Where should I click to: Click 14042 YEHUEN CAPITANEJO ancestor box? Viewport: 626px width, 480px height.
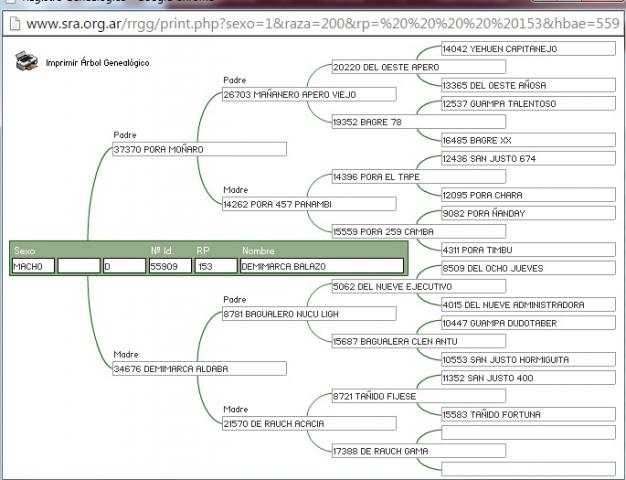pyautogui.click(x=528, y=49)
